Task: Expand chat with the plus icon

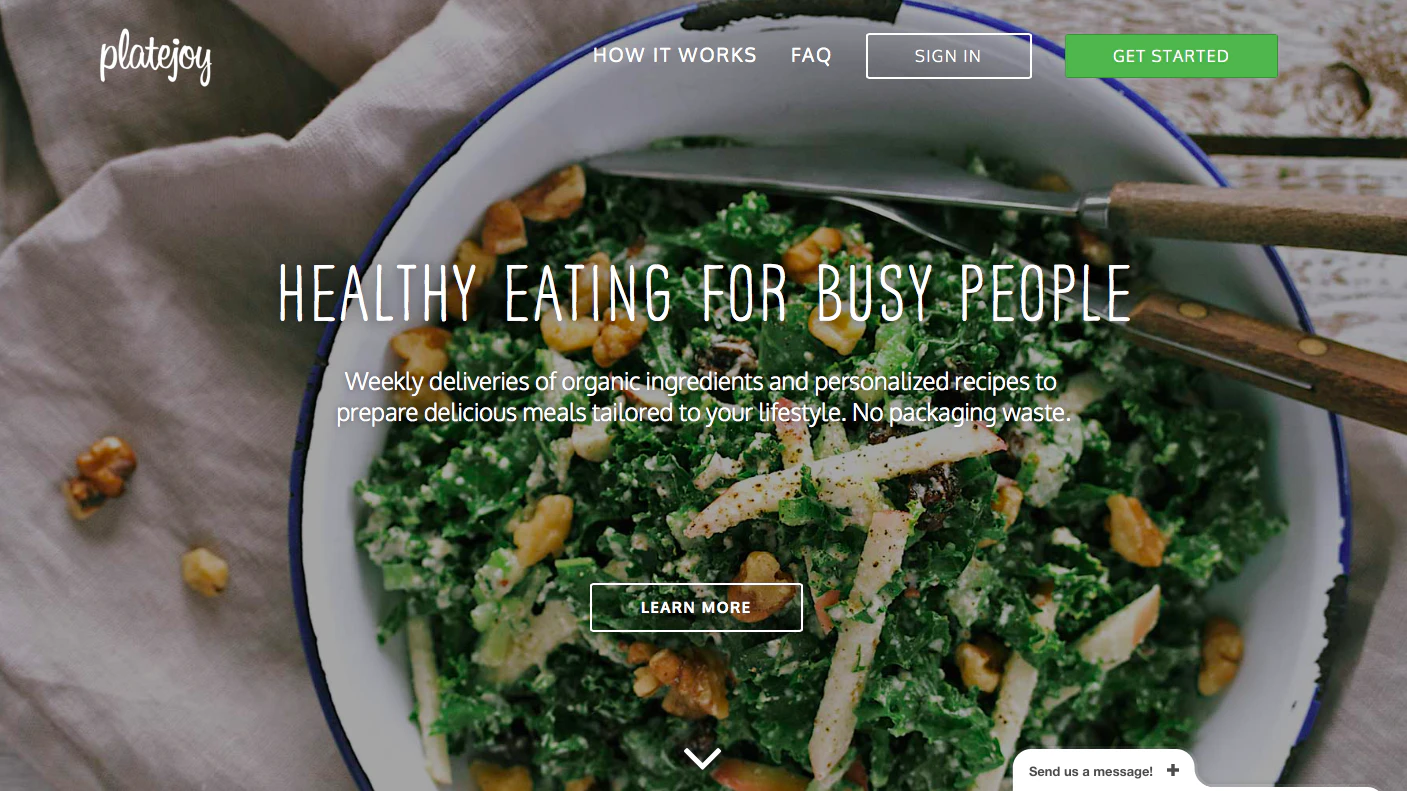Action: 1172,770
